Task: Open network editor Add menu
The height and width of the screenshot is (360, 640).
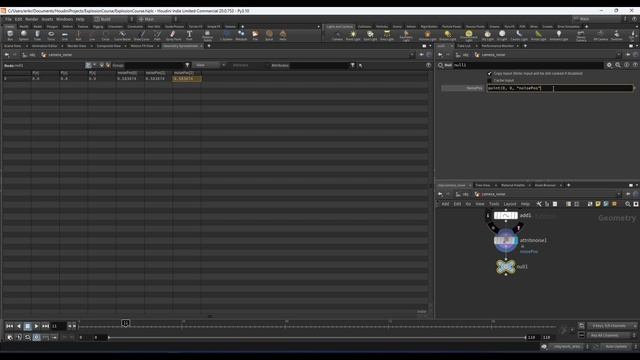Action: click(x=445, y=204)
